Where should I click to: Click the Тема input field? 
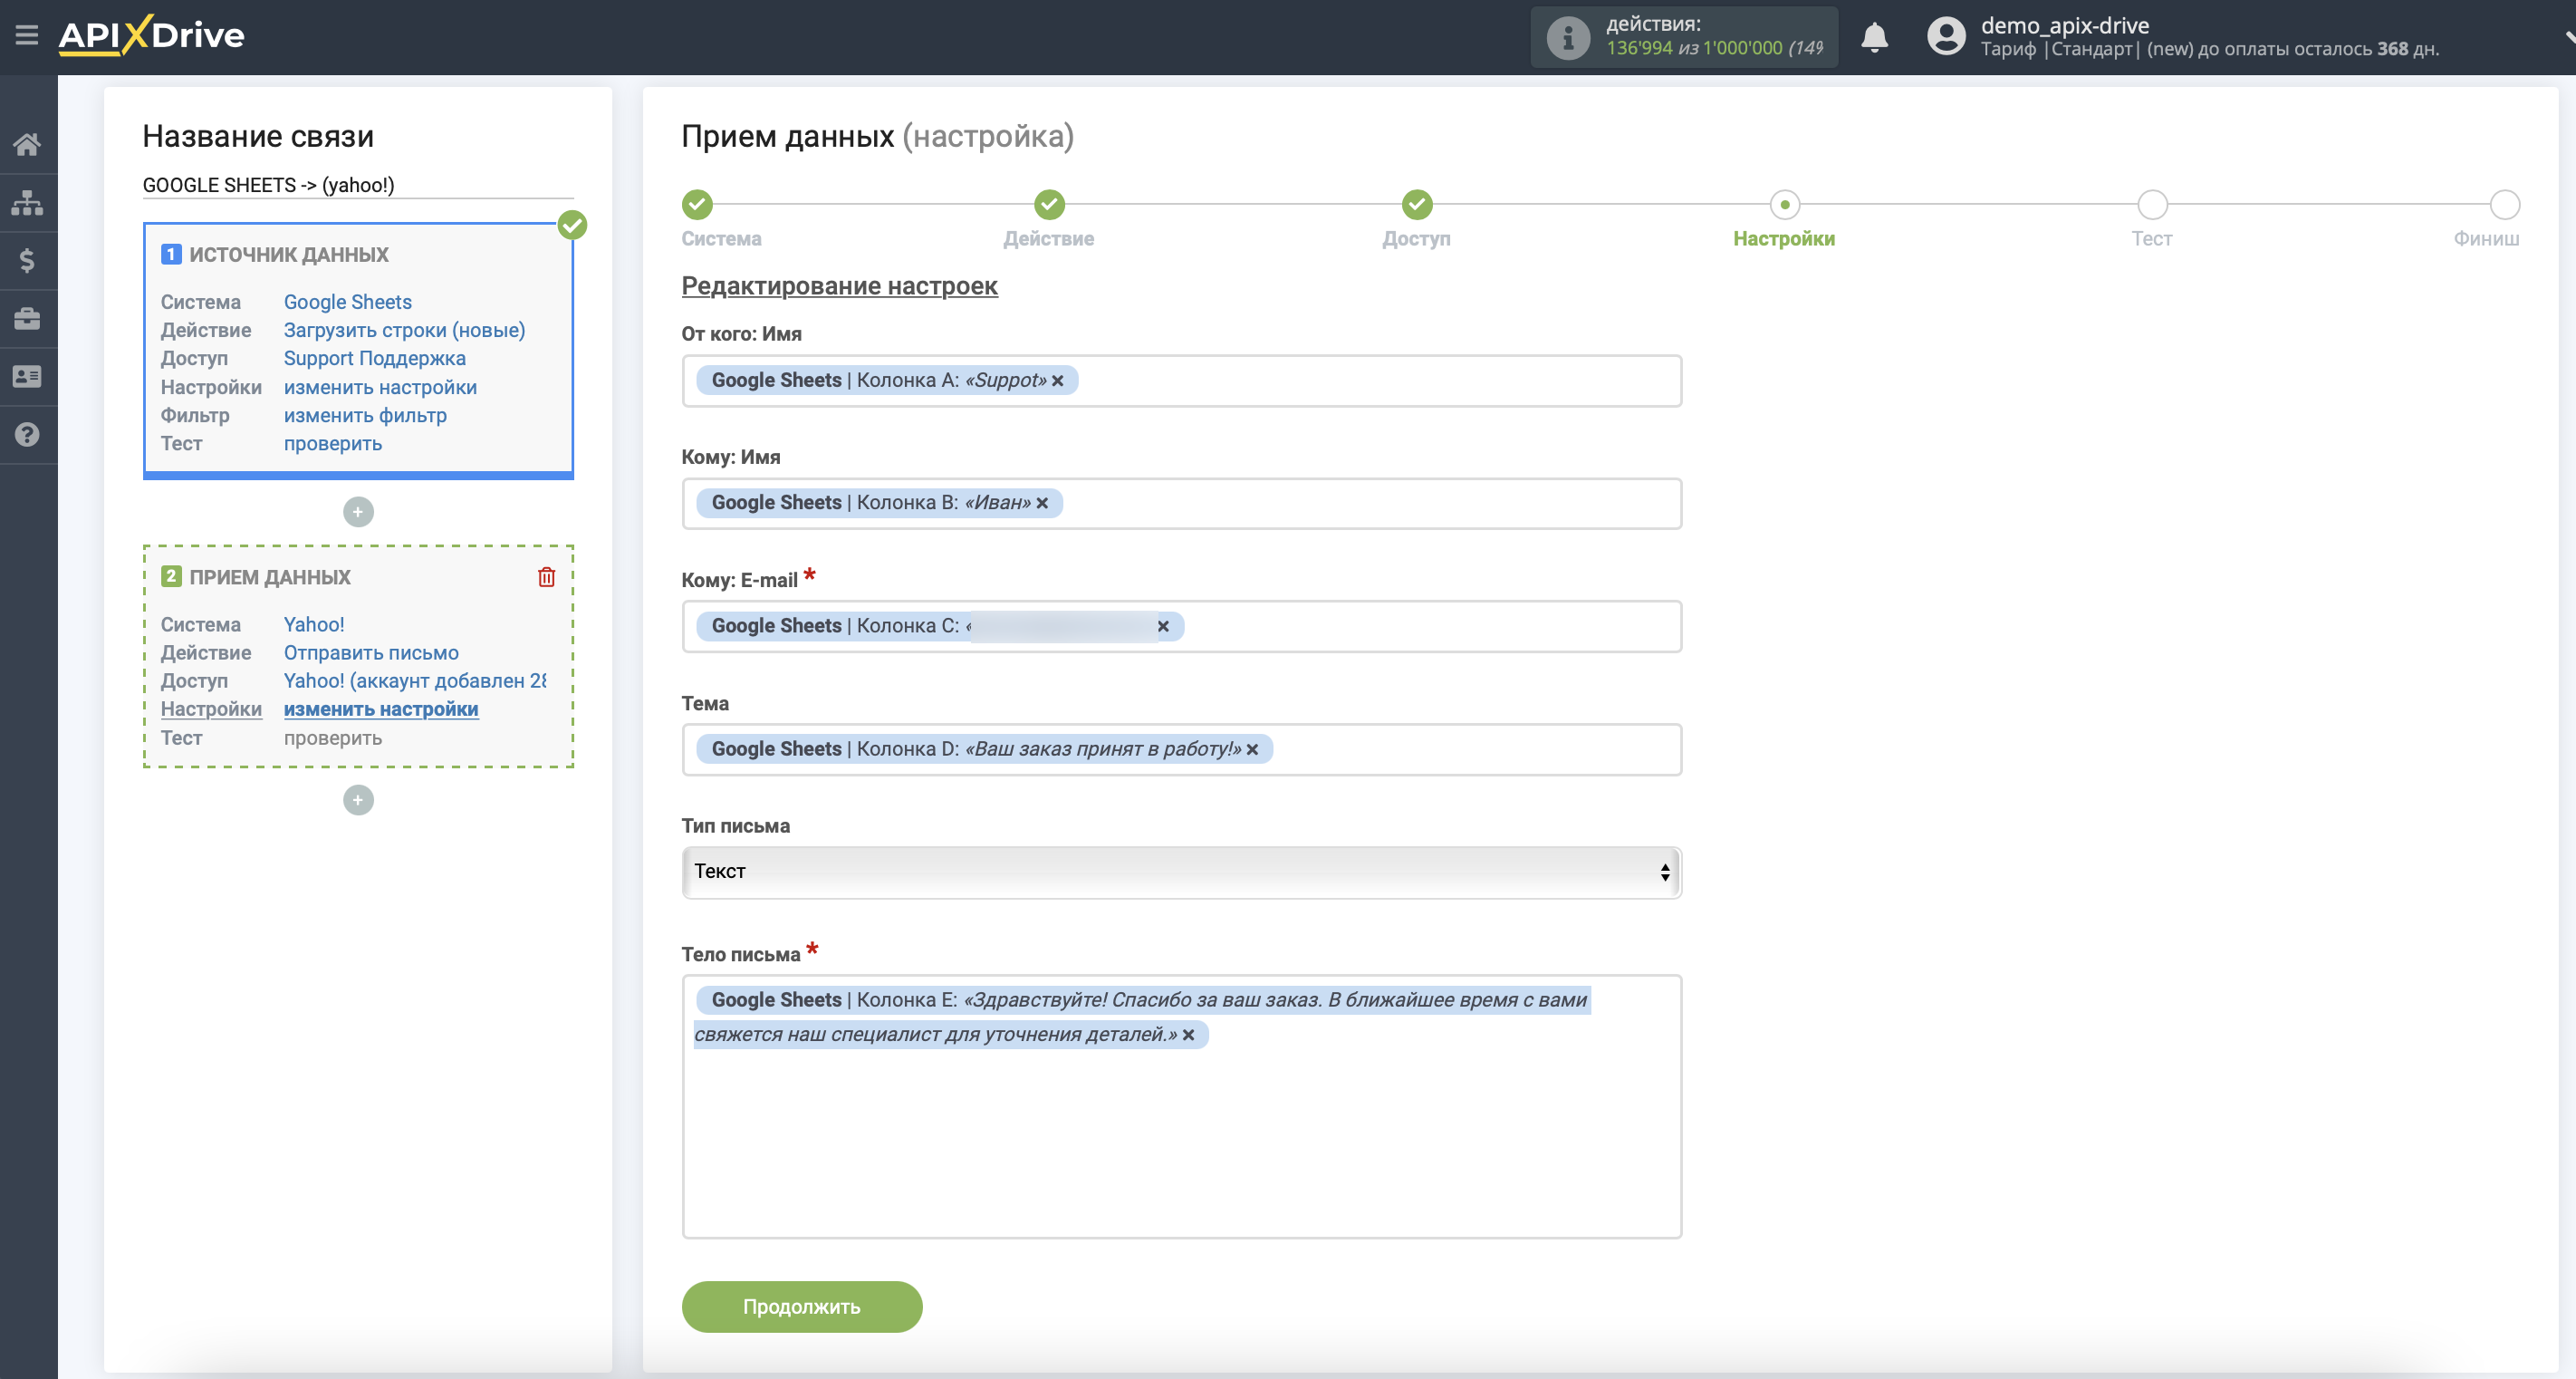[1181, 750]
